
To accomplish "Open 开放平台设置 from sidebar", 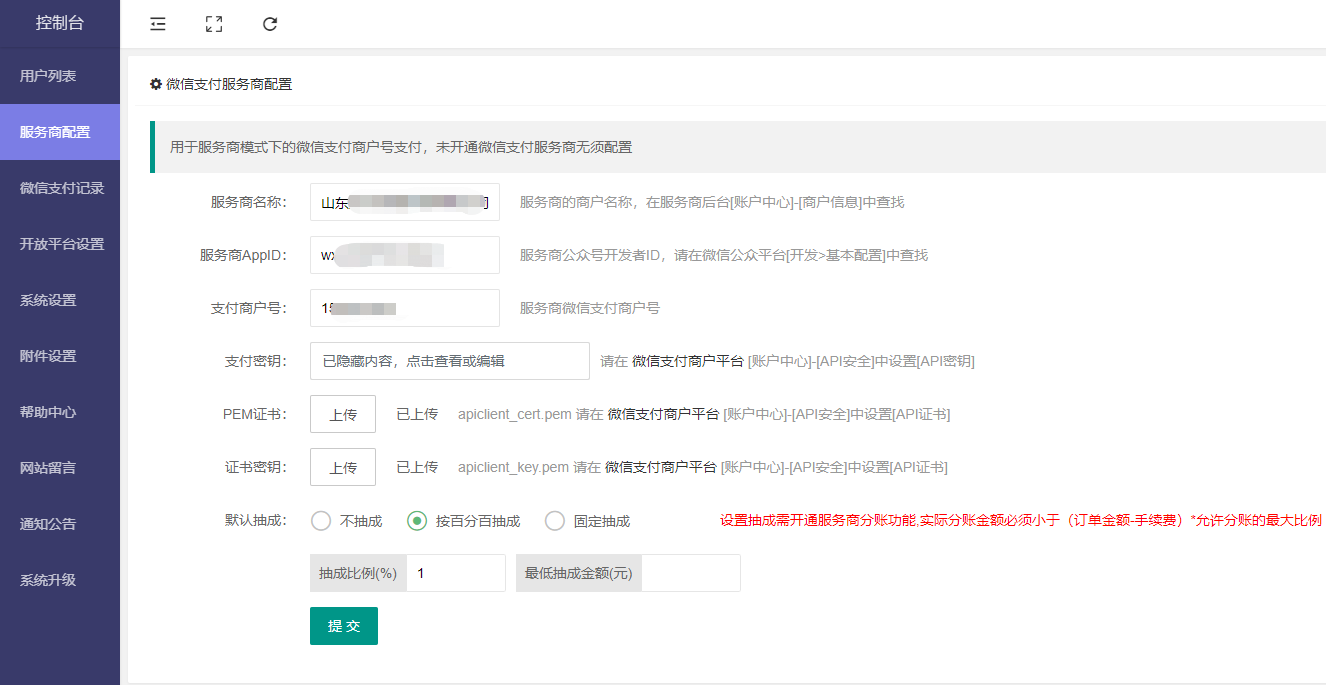I will tap(60, 244).
